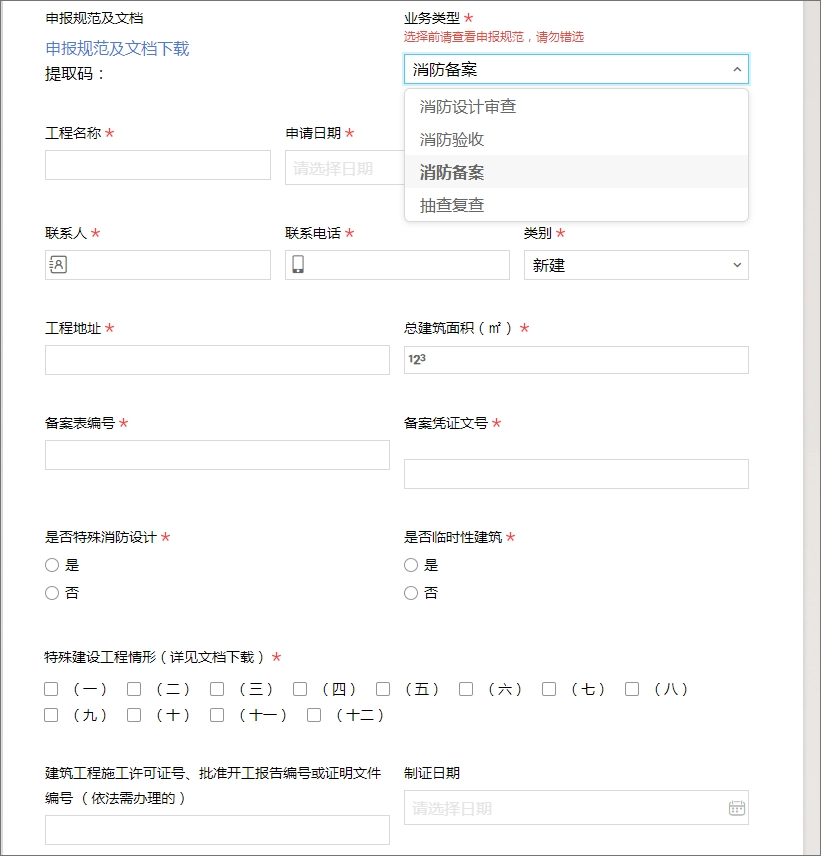Select 抽查复查 from the open list
This screenshot has height=856, width=821.
coord(452,205)
